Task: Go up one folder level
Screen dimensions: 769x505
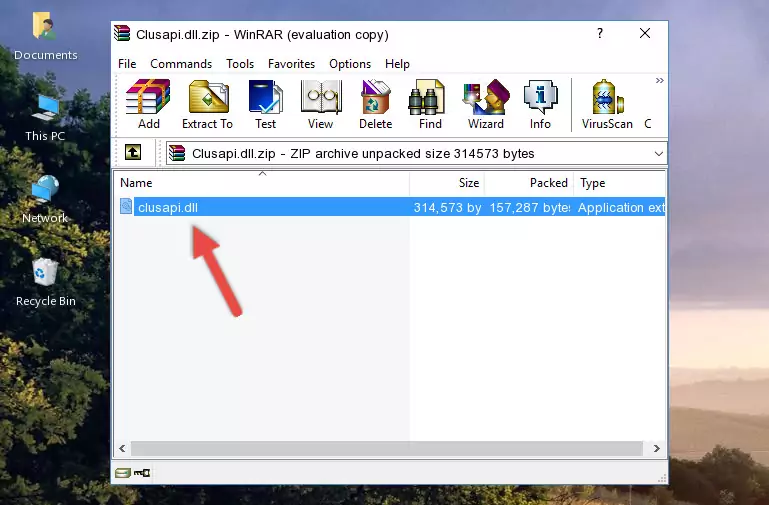Action: 133,152
